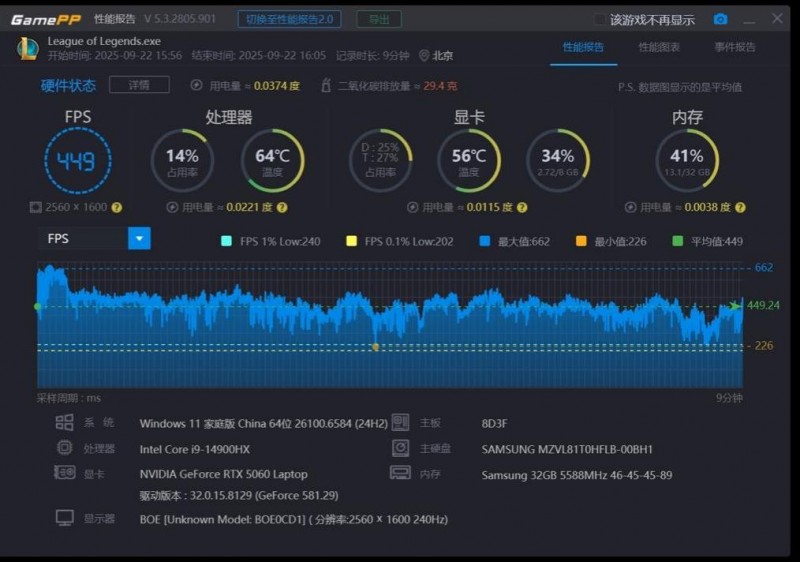Open the 事件报告 tab
Viewport: 800px width, 562px height.
735,47
